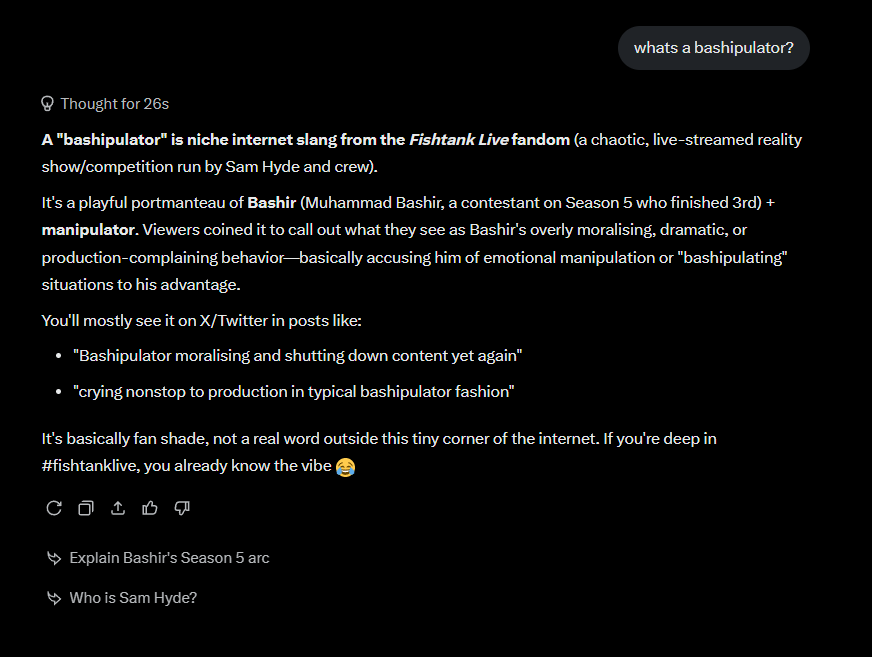Copy the response using the copy icon
The width and height of the screenshot is (872, 657).
pyautogui.click(x=86, y=508)
